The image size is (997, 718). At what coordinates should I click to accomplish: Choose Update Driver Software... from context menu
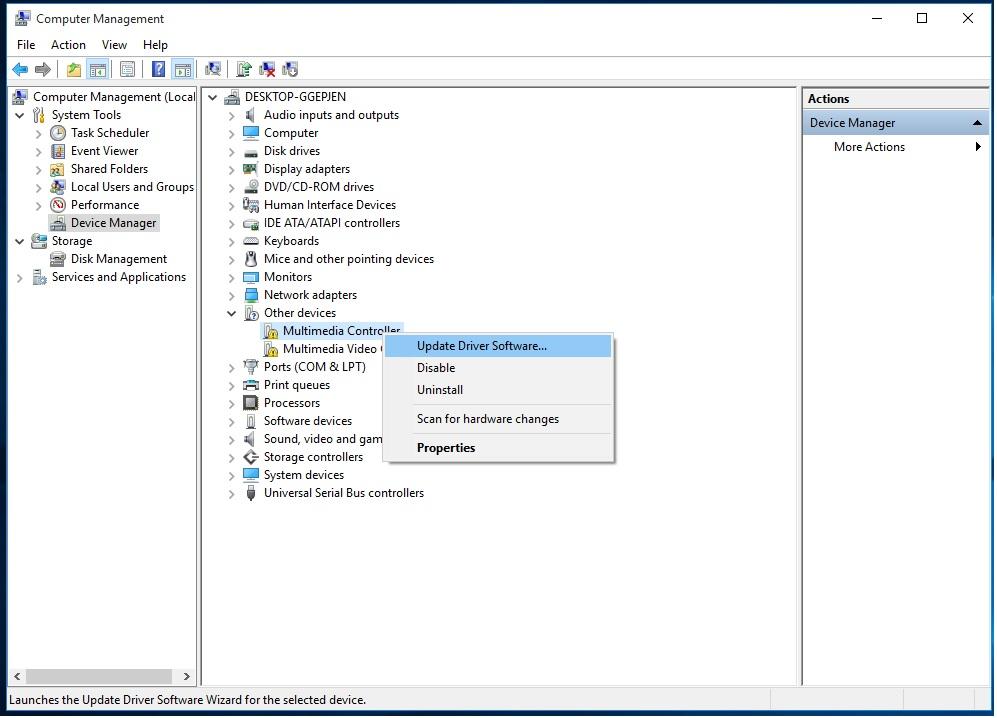coord(498,346)
